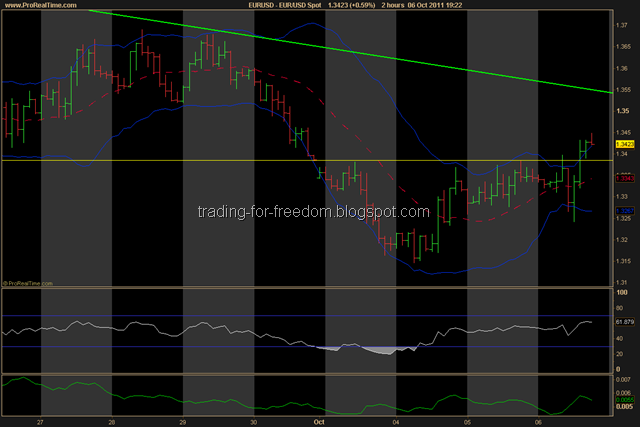
Task: Click the 27 date label on time axis
Action: click(x=40, y=422)
